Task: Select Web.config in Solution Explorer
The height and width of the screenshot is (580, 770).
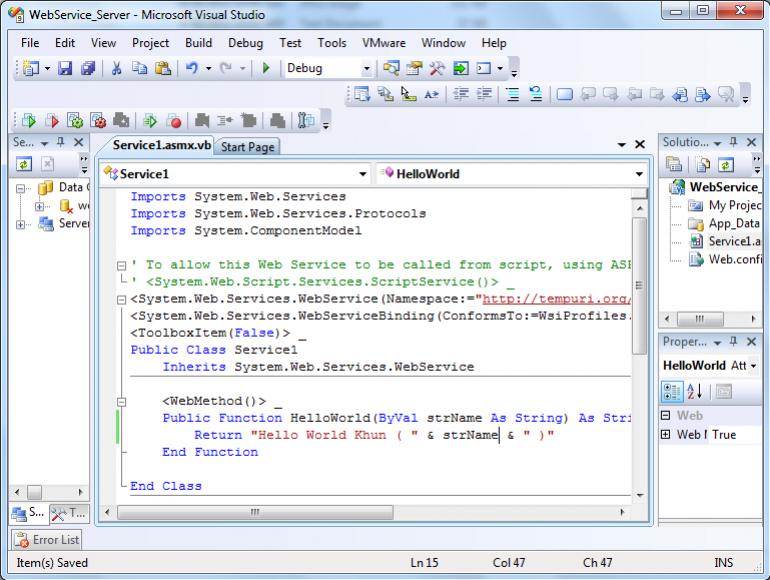Action: coord(734,260)
